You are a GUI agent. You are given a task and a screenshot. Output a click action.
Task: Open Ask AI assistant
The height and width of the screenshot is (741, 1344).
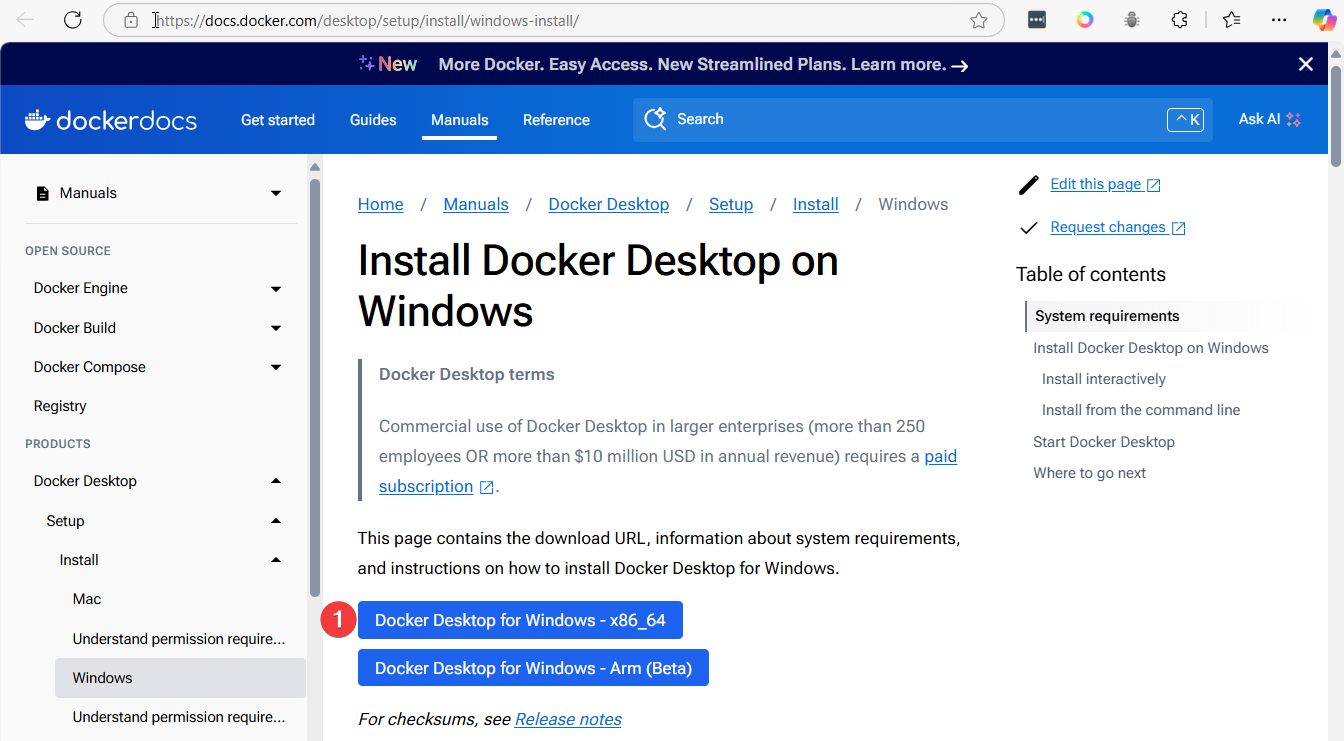1269,119
